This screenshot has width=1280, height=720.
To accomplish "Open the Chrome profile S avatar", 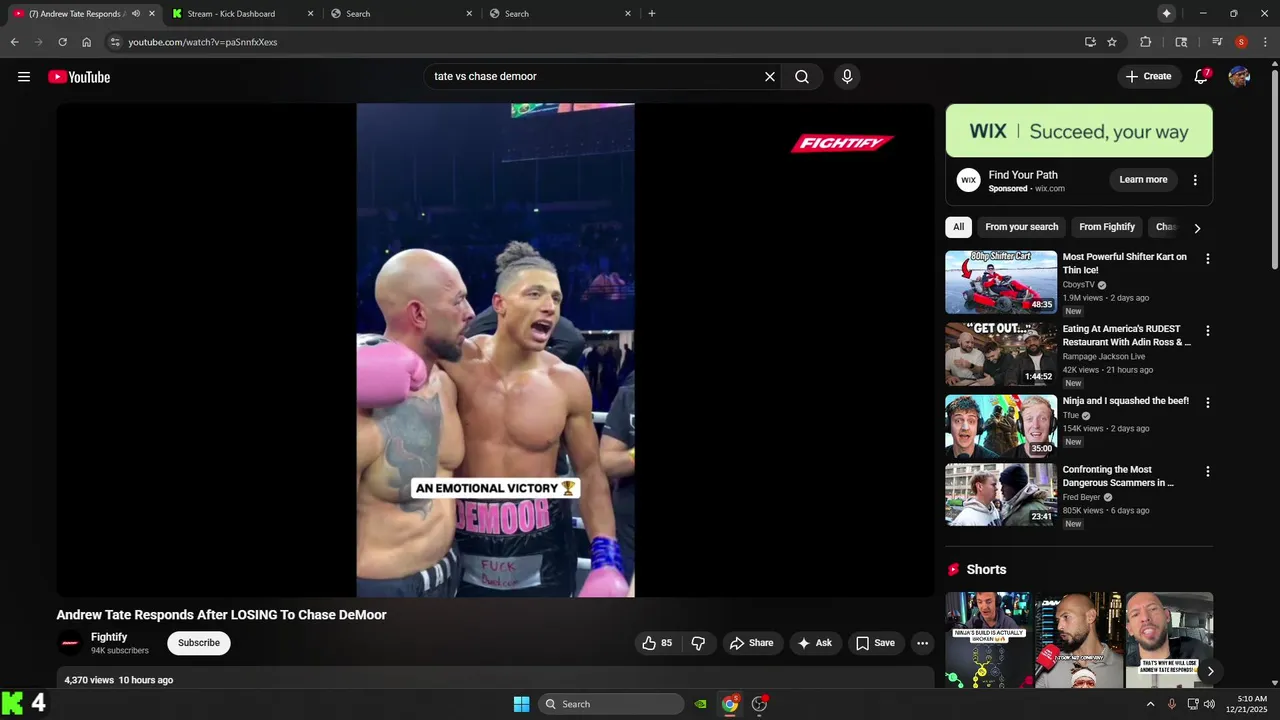I will 1241,42.
